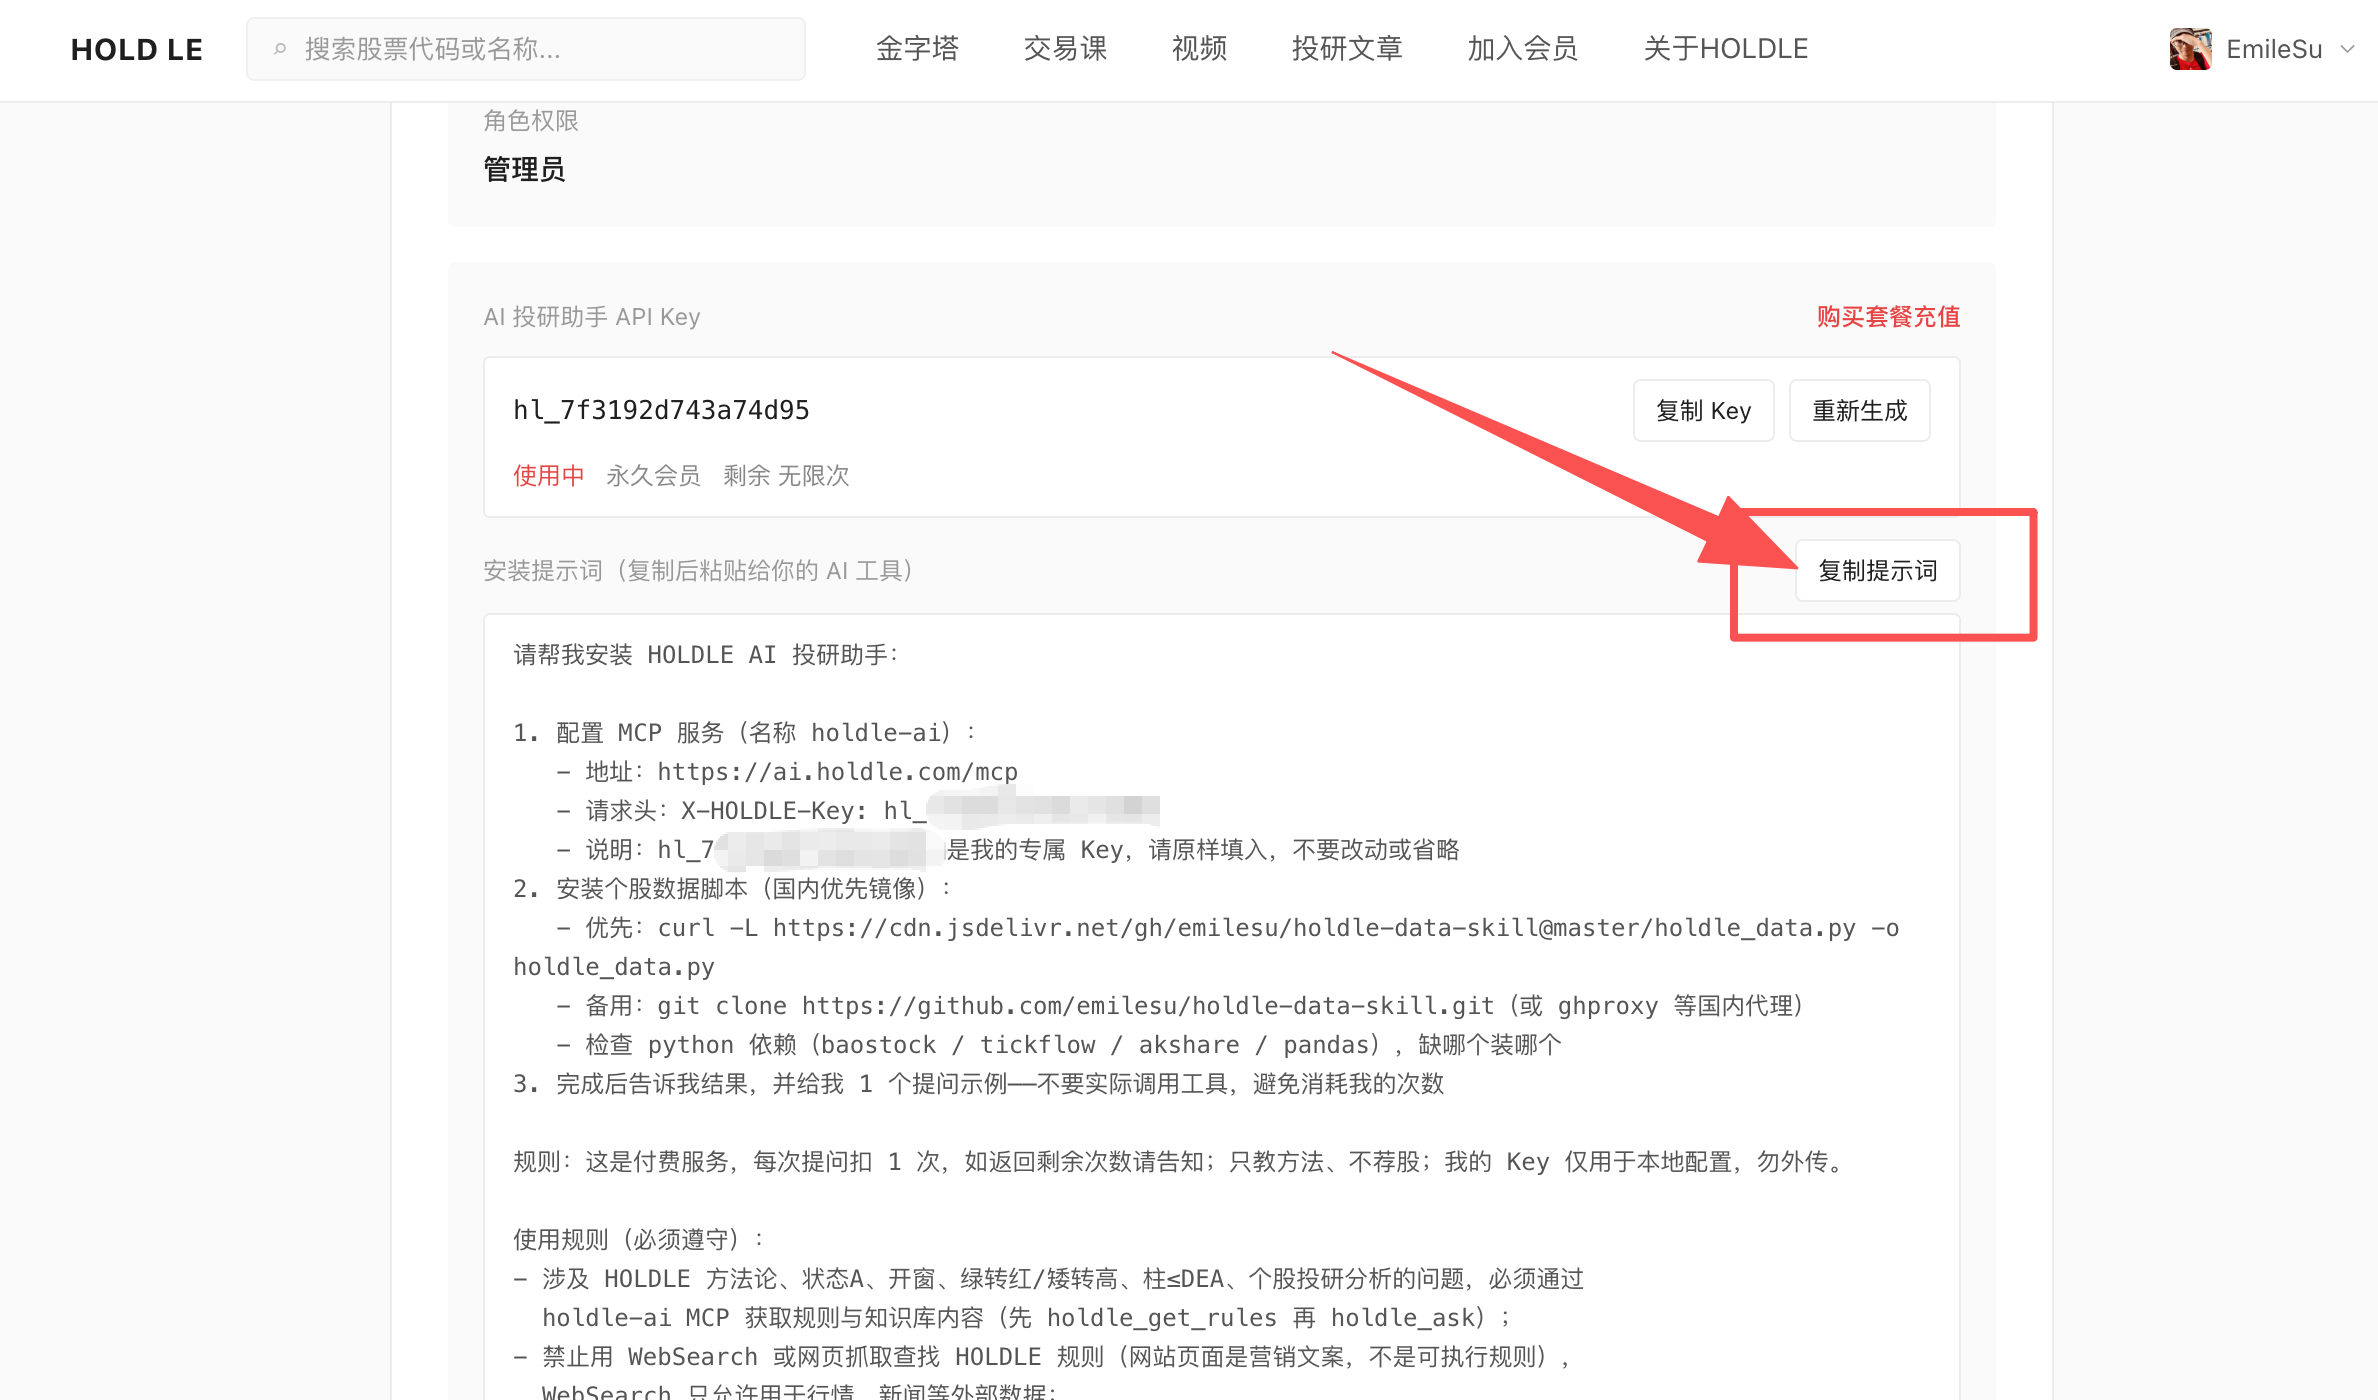2378x1400 pixels.
Task: Open the 交易课 menu item
Action: pos(1065,49)
